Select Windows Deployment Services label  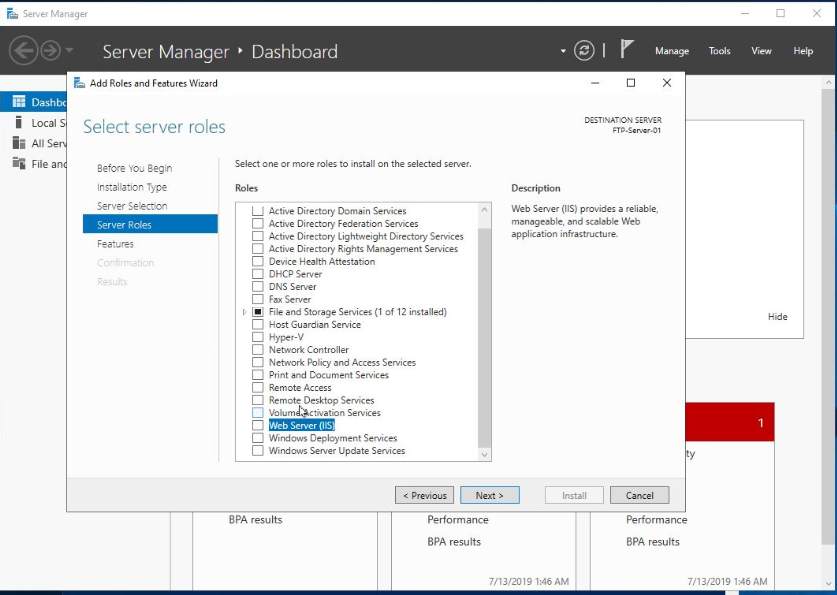coord(333,438)
